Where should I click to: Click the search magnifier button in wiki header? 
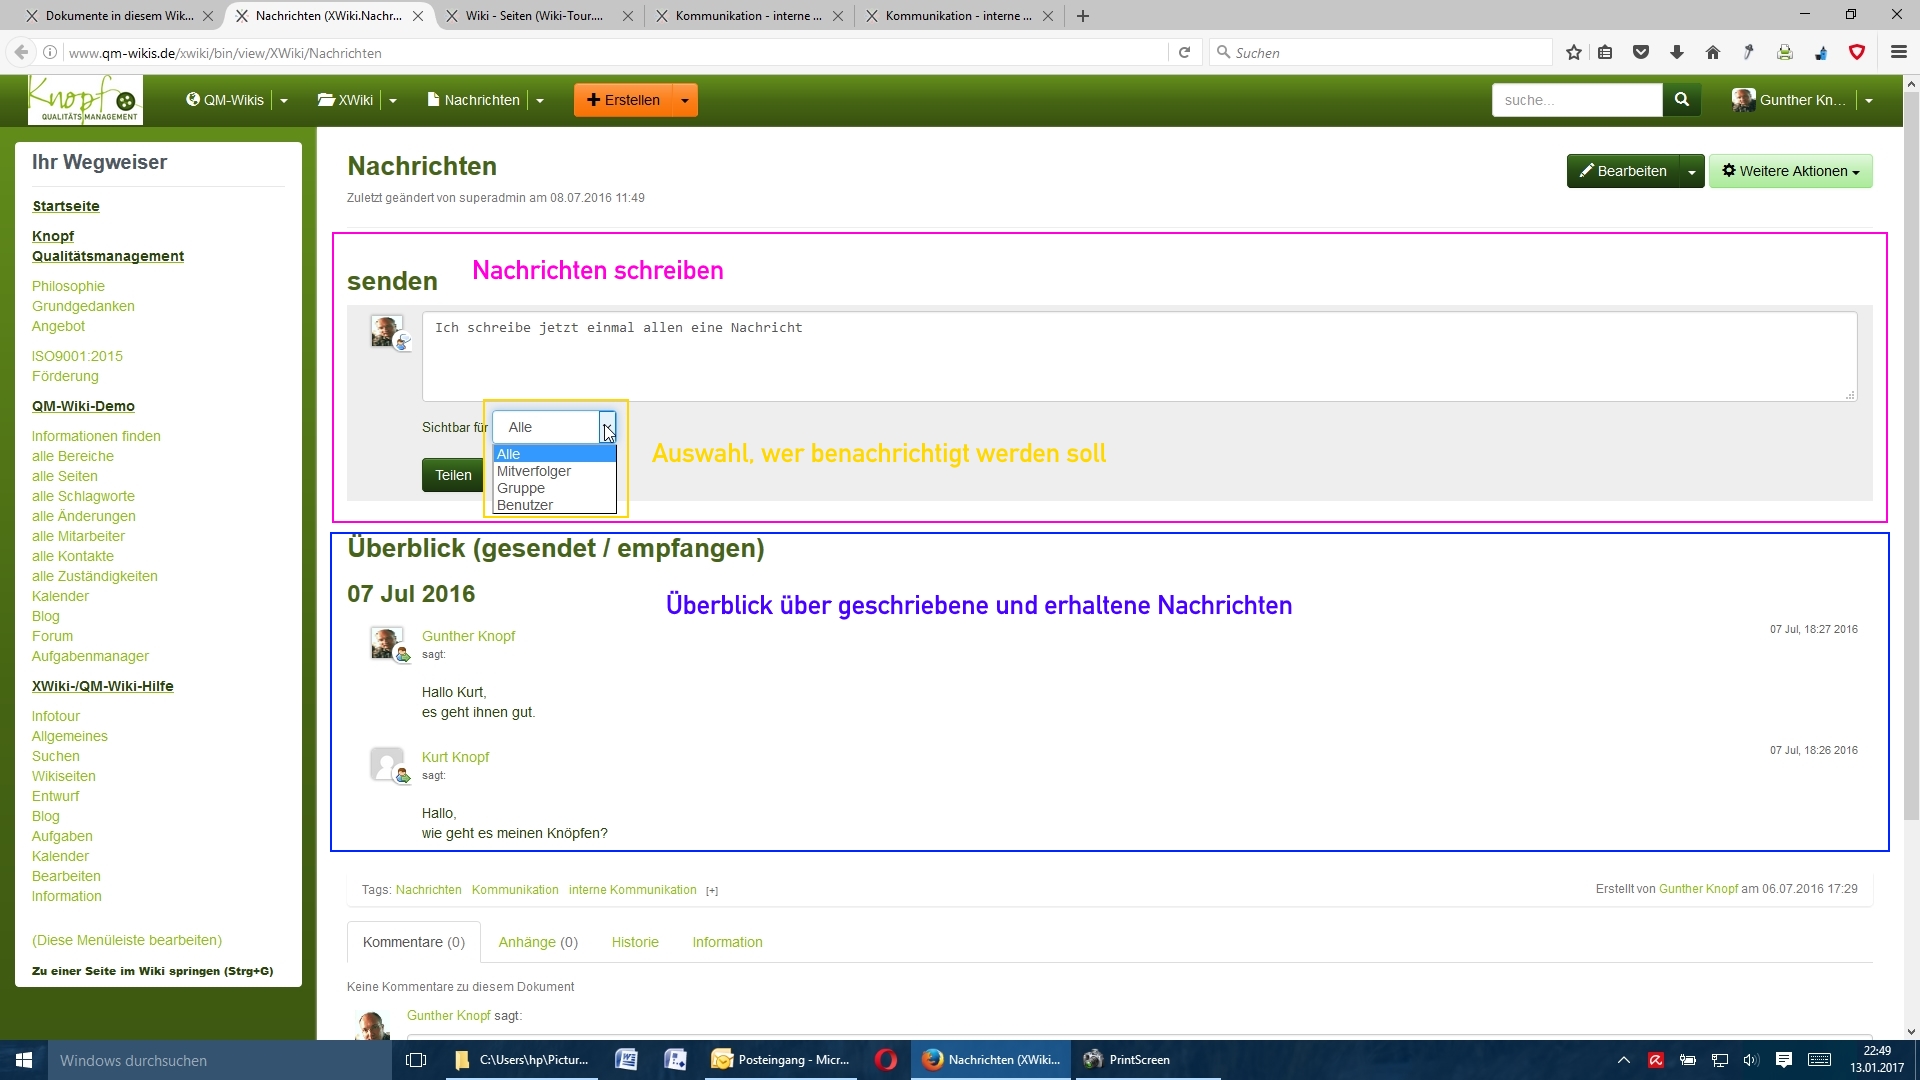pos(1681,100)
